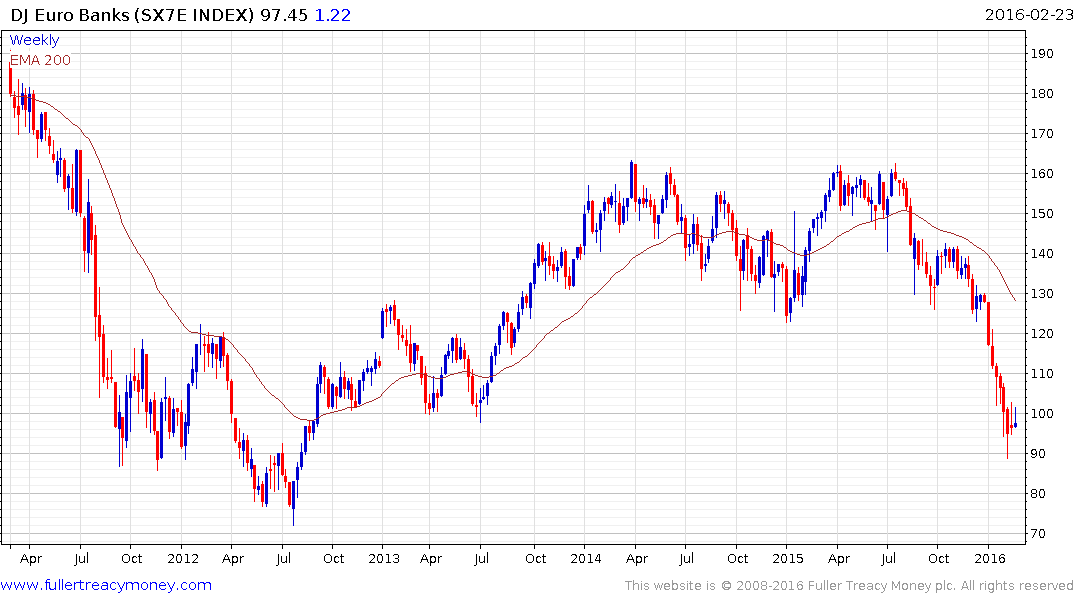Image resolution: width=1075 pixels, height=600 pixels.
Task: Click the 190 y-axis label
Action: point(1042,54)
